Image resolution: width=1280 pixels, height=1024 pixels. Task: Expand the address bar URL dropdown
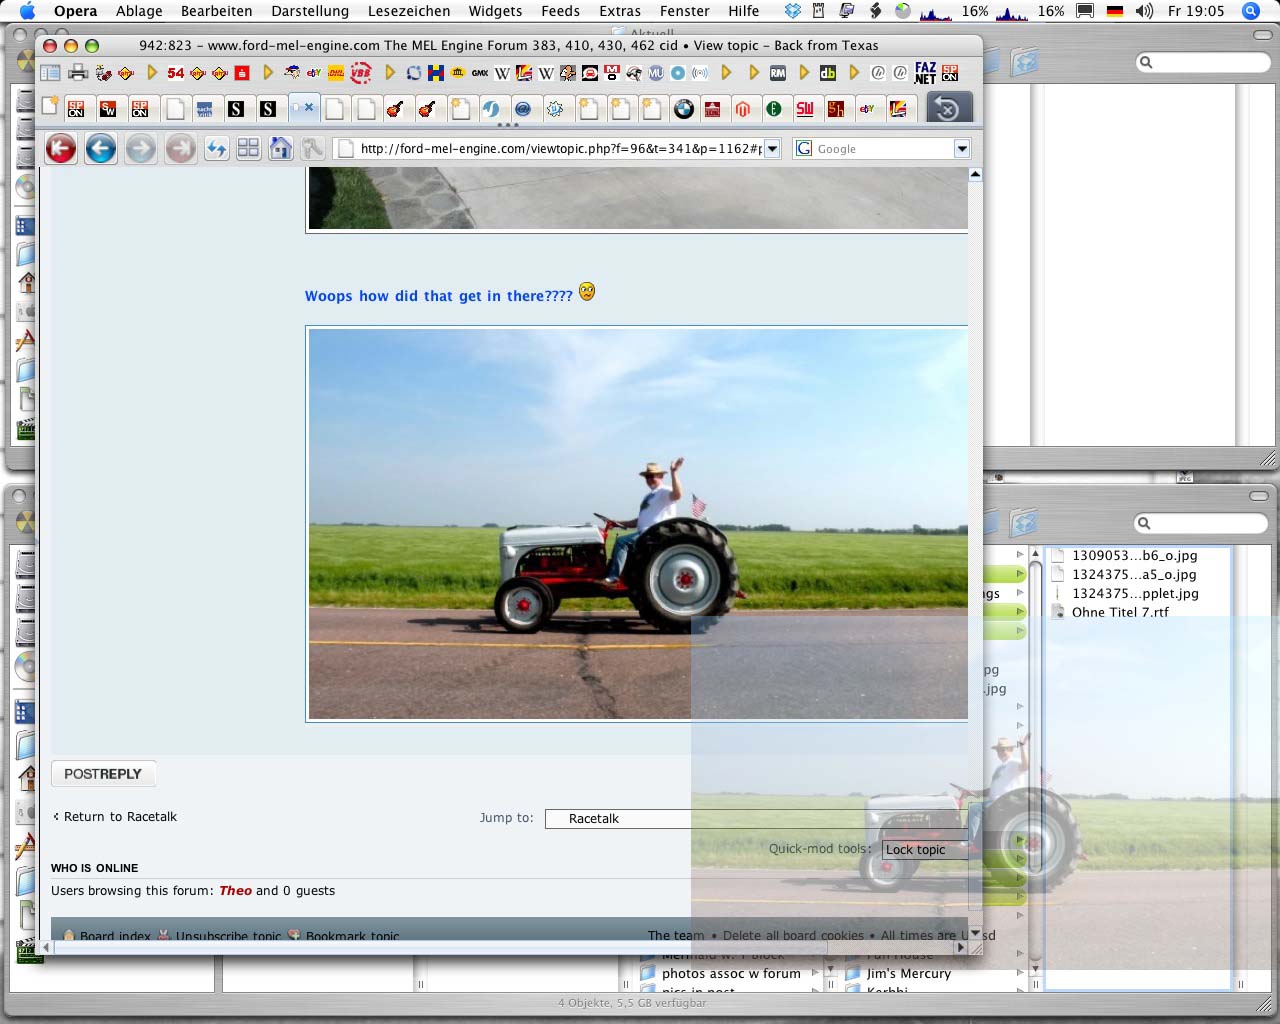(772, 149)
